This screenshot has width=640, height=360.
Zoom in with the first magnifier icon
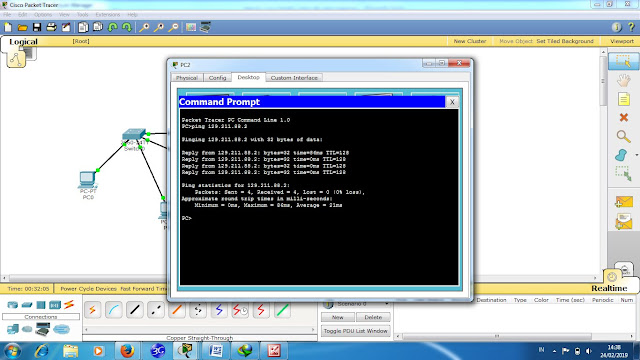pos(144,27)
